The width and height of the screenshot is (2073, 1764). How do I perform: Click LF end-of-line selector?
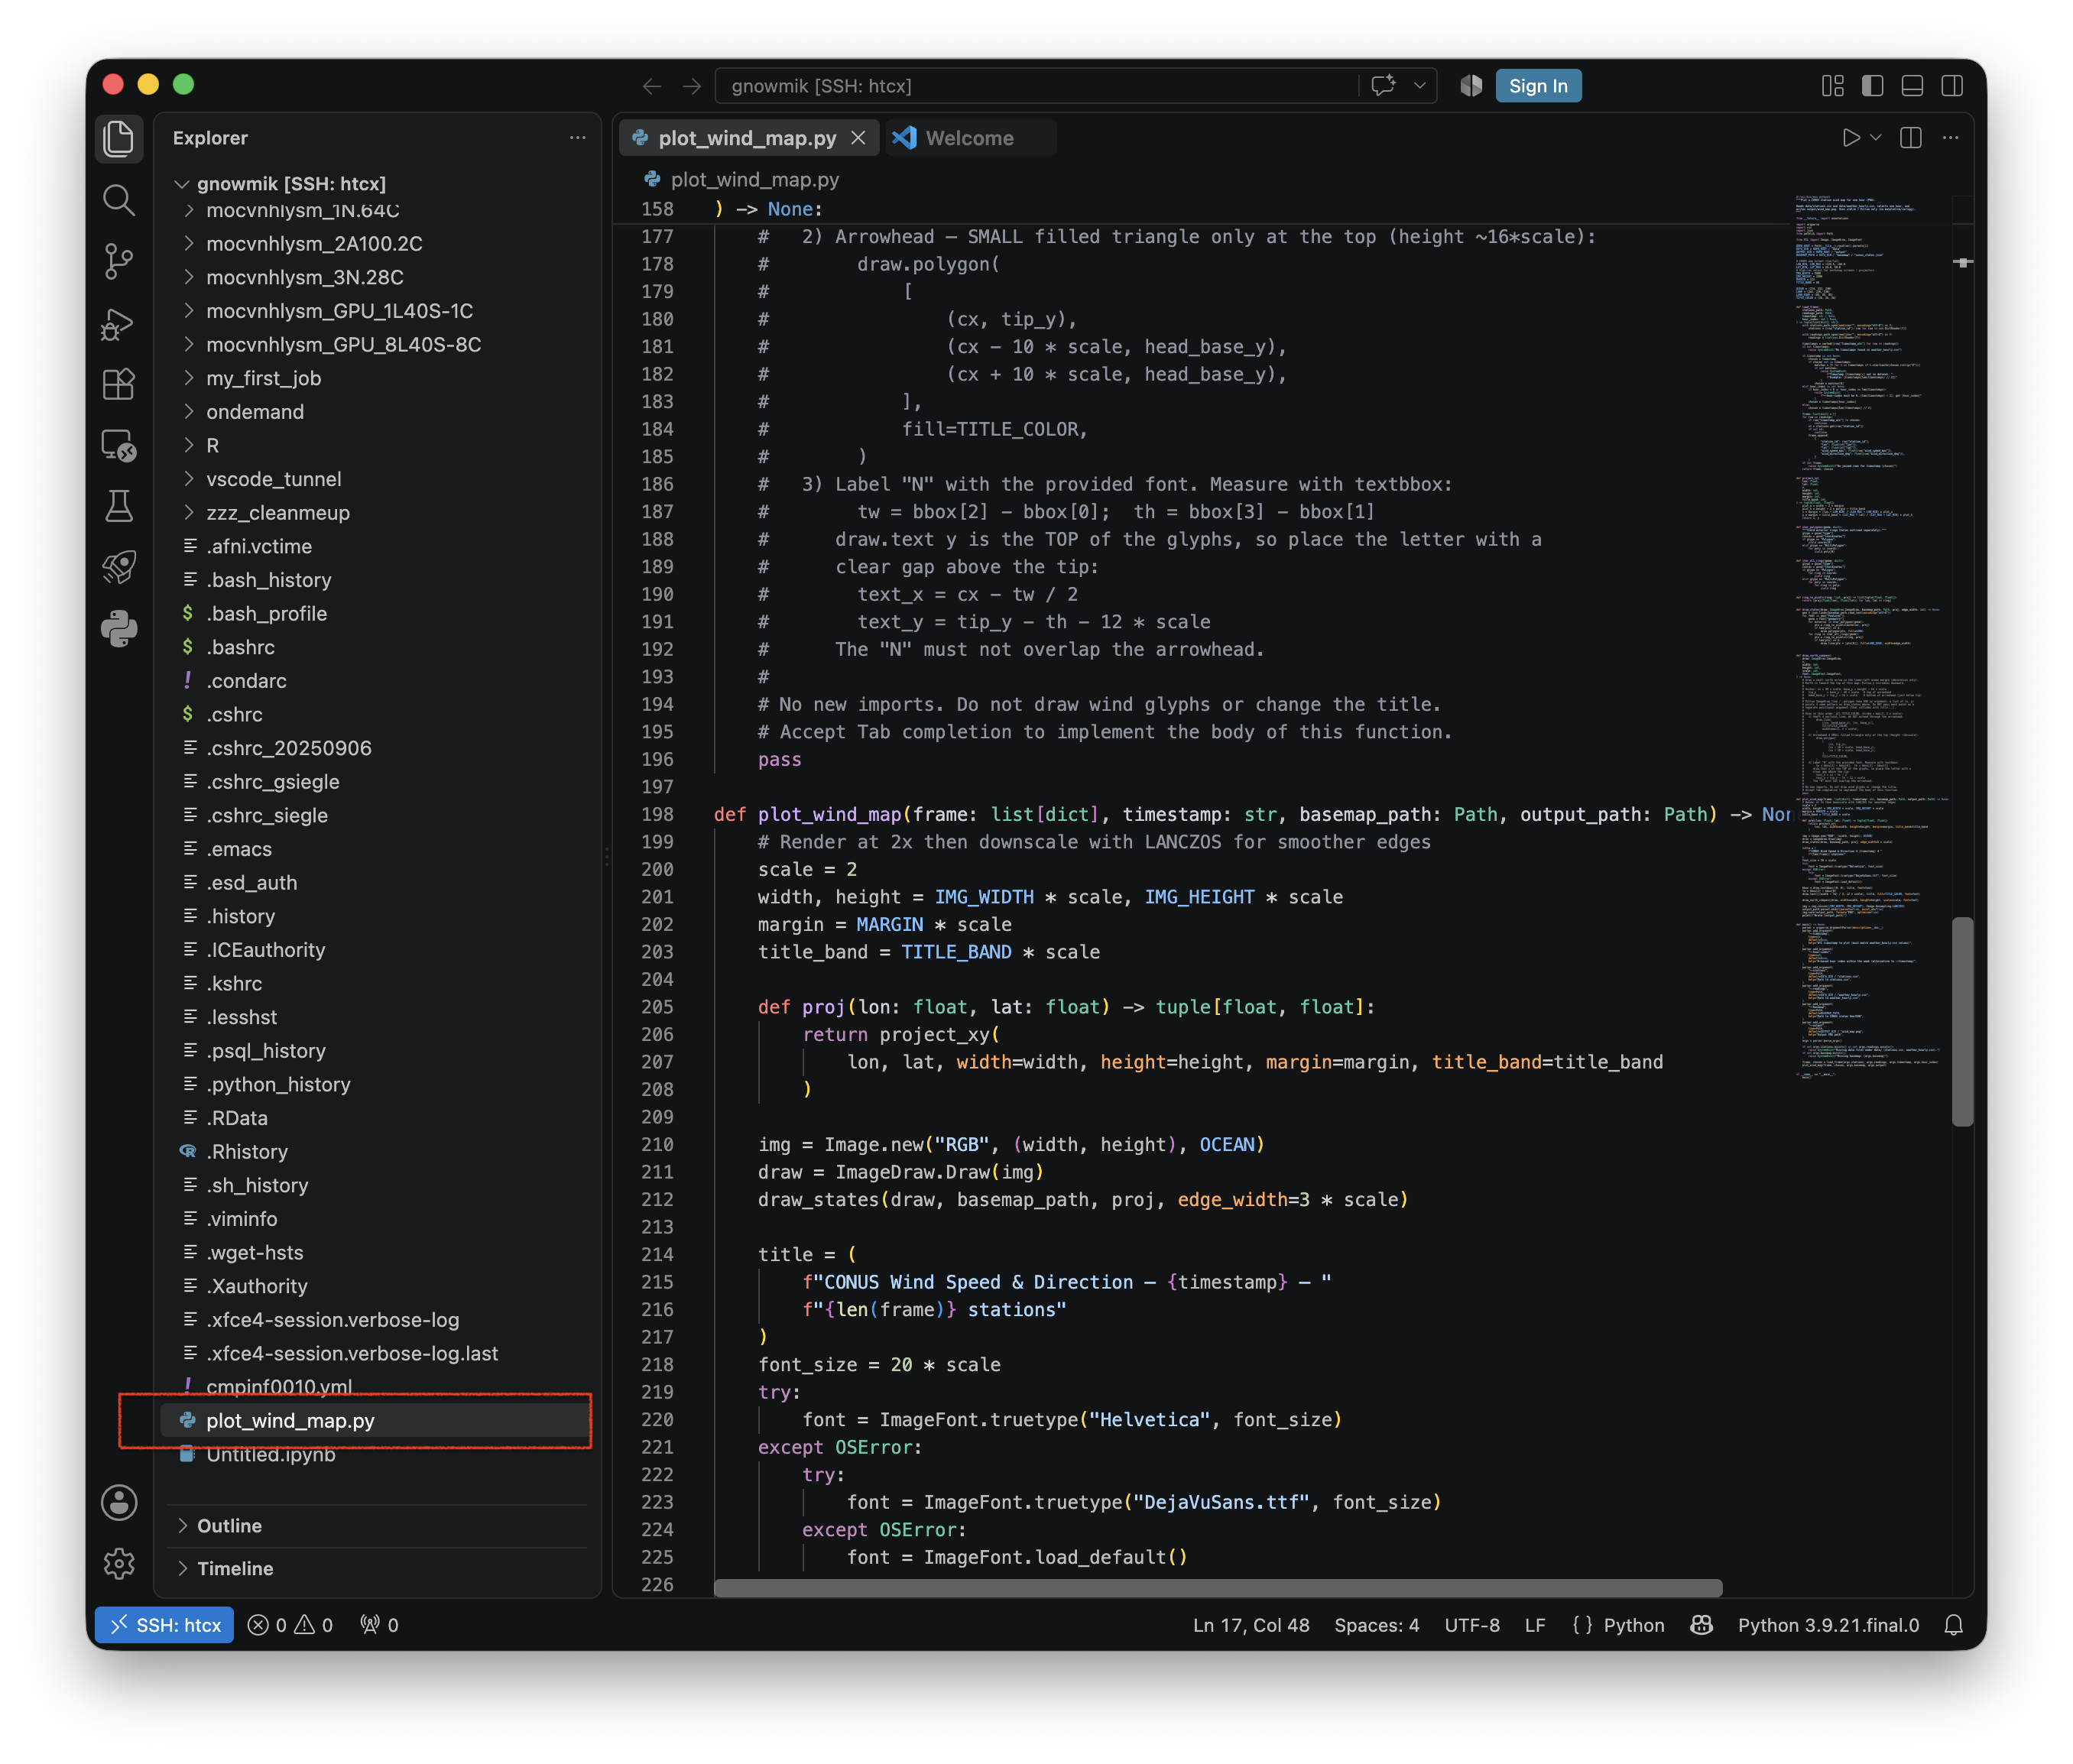(1535, 1625)
